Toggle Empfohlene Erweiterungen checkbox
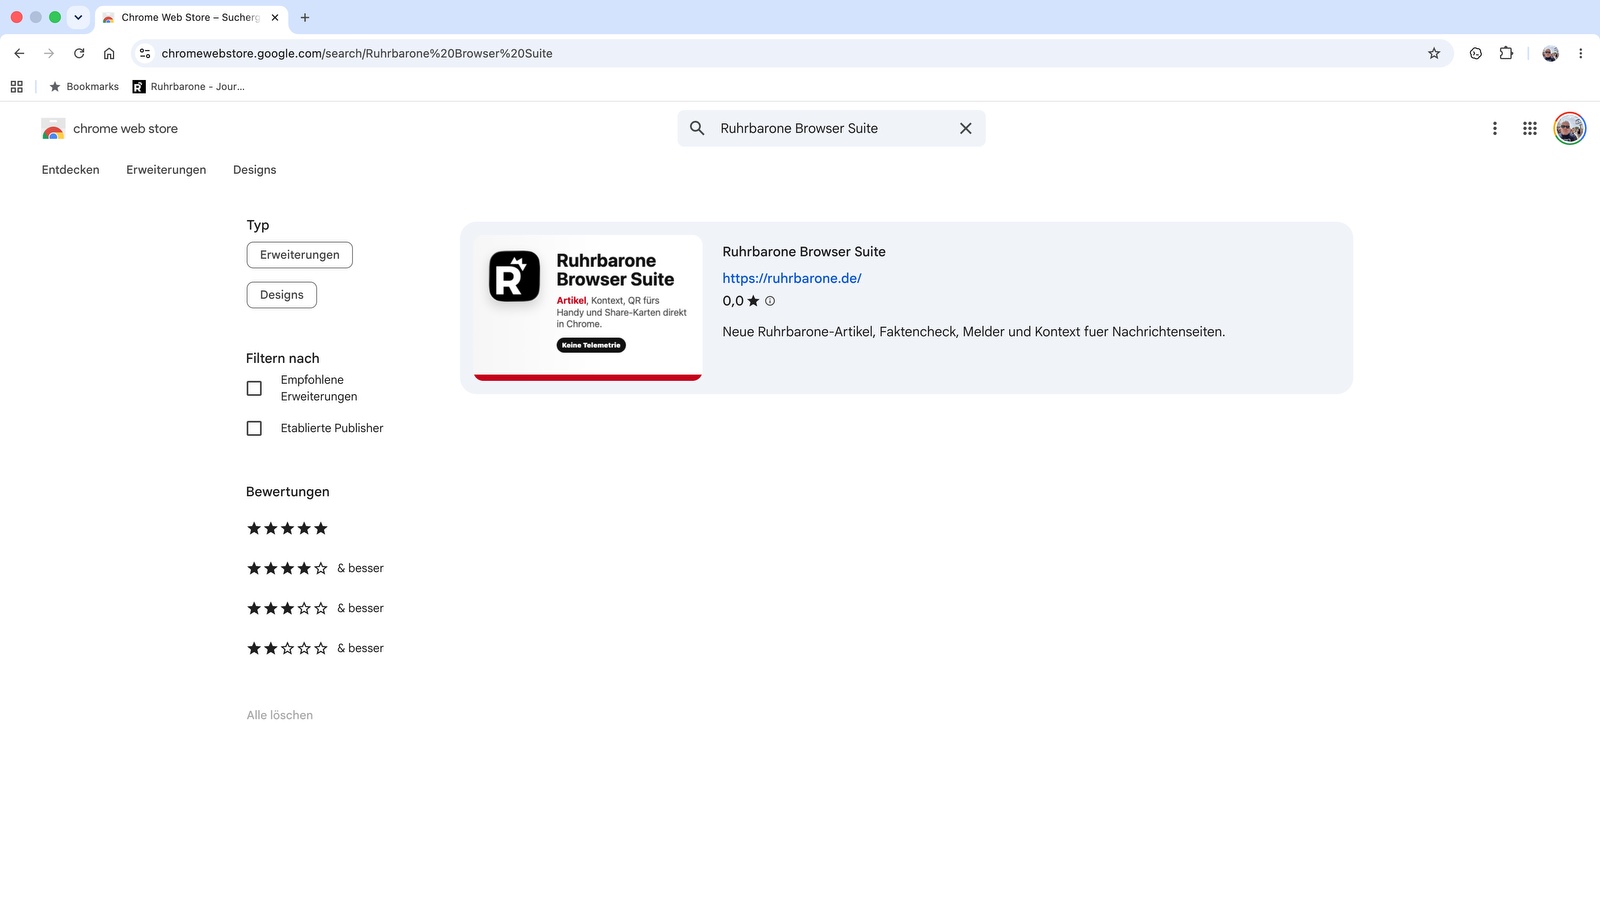Viewport: 1600px width, 900px height. pyautogui.click(x=254, y=388)
